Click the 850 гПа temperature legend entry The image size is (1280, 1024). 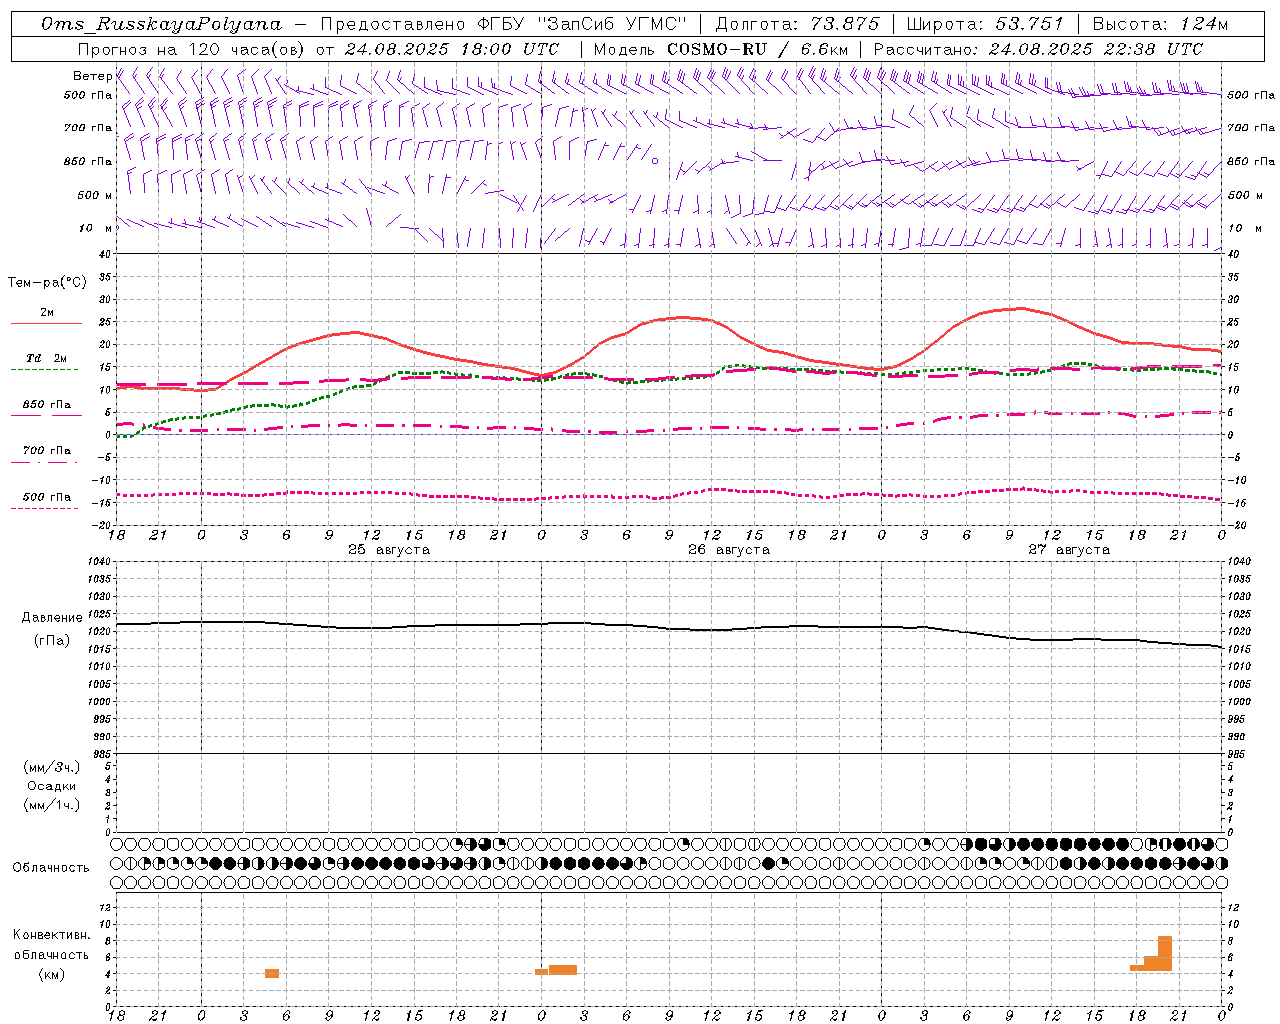coord(46,409)
